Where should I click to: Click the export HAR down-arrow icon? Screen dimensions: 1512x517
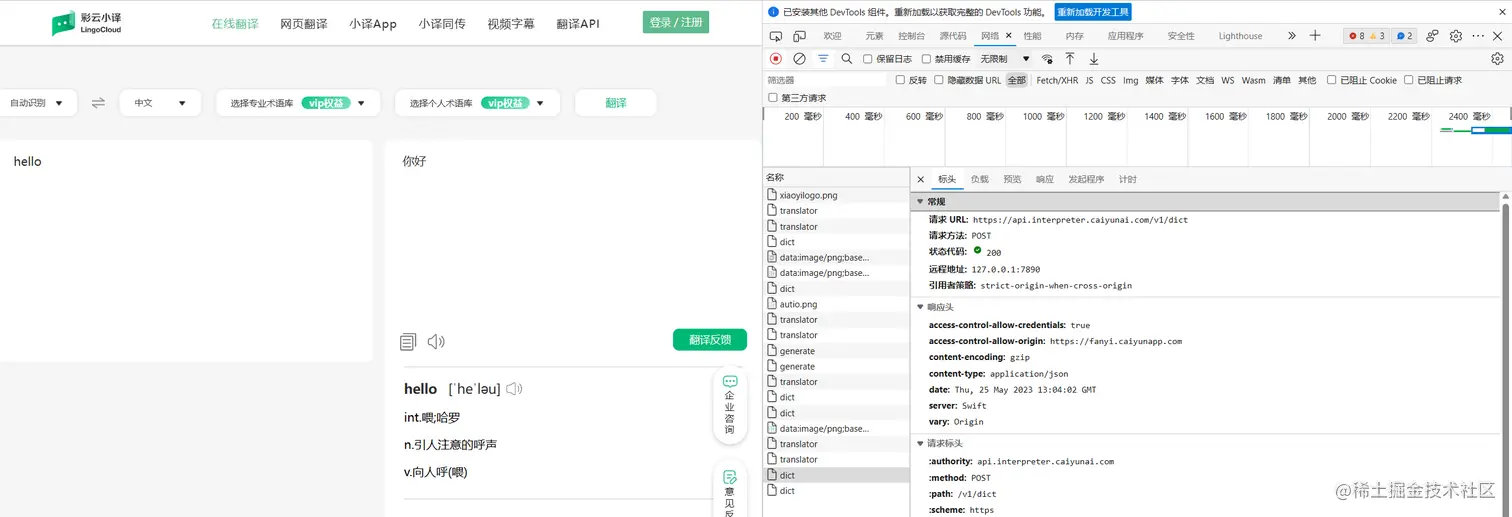pyautogui.click(x=1093, y=59)
